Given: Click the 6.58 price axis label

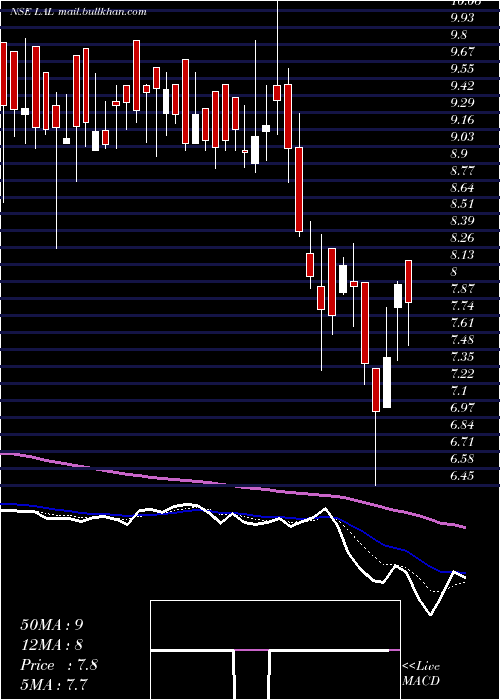Looking at the screenshot, I should pos(462,458).
